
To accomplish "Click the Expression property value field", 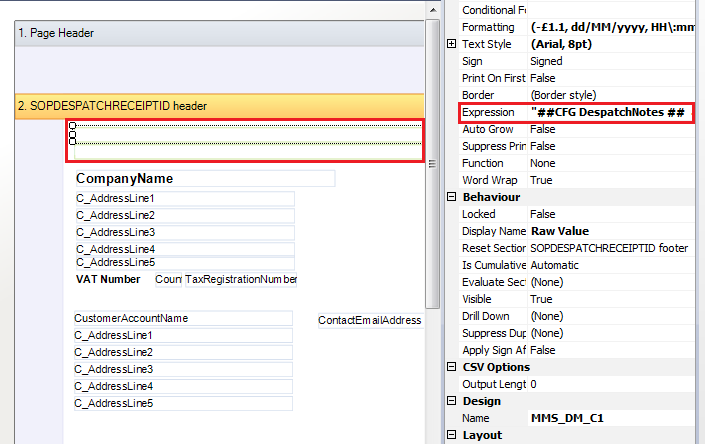I will coord(608,112).
